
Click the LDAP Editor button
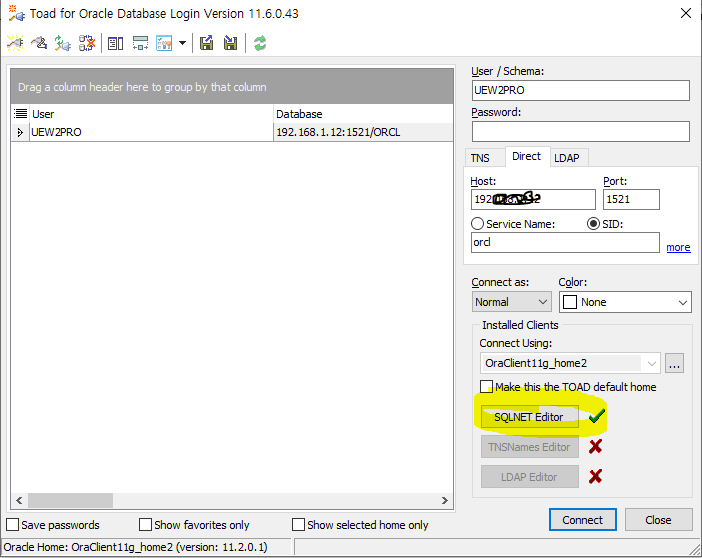coord(529,477)
